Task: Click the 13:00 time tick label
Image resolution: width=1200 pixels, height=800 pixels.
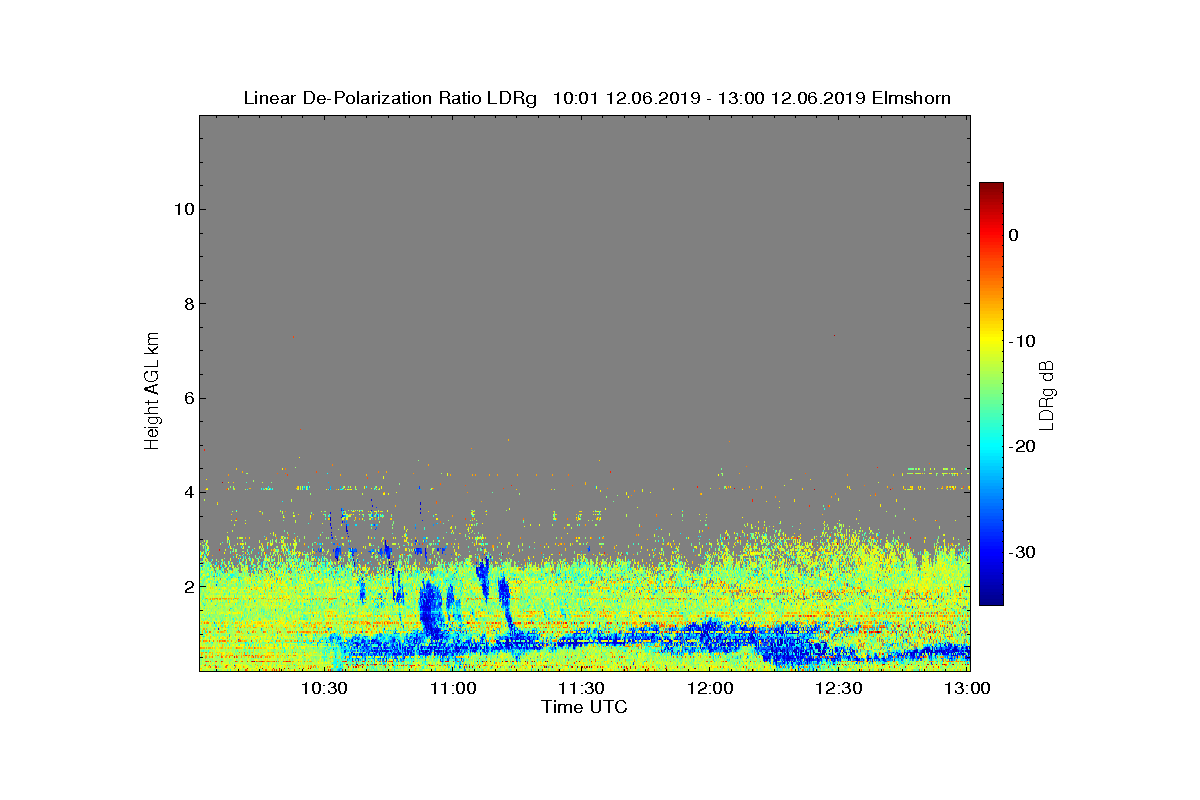Action: 967,688
